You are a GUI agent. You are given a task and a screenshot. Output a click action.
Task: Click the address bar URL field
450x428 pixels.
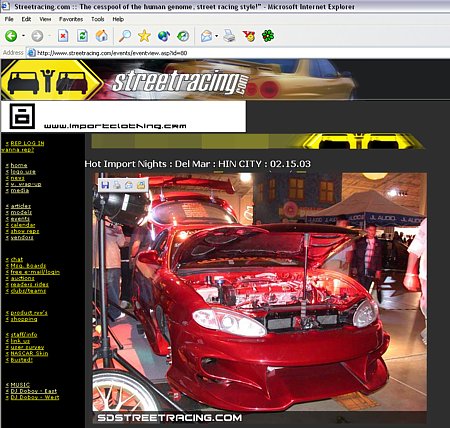238,53
